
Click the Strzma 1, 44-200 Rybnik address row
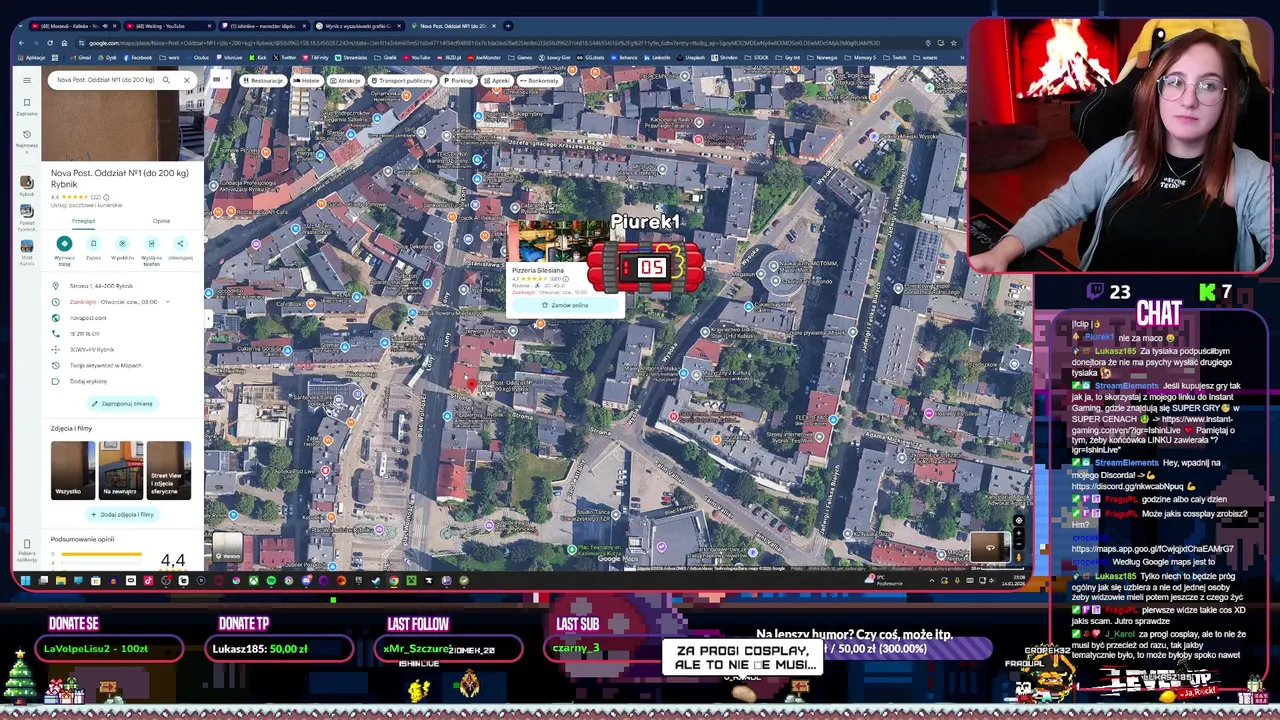coord(120,286)
